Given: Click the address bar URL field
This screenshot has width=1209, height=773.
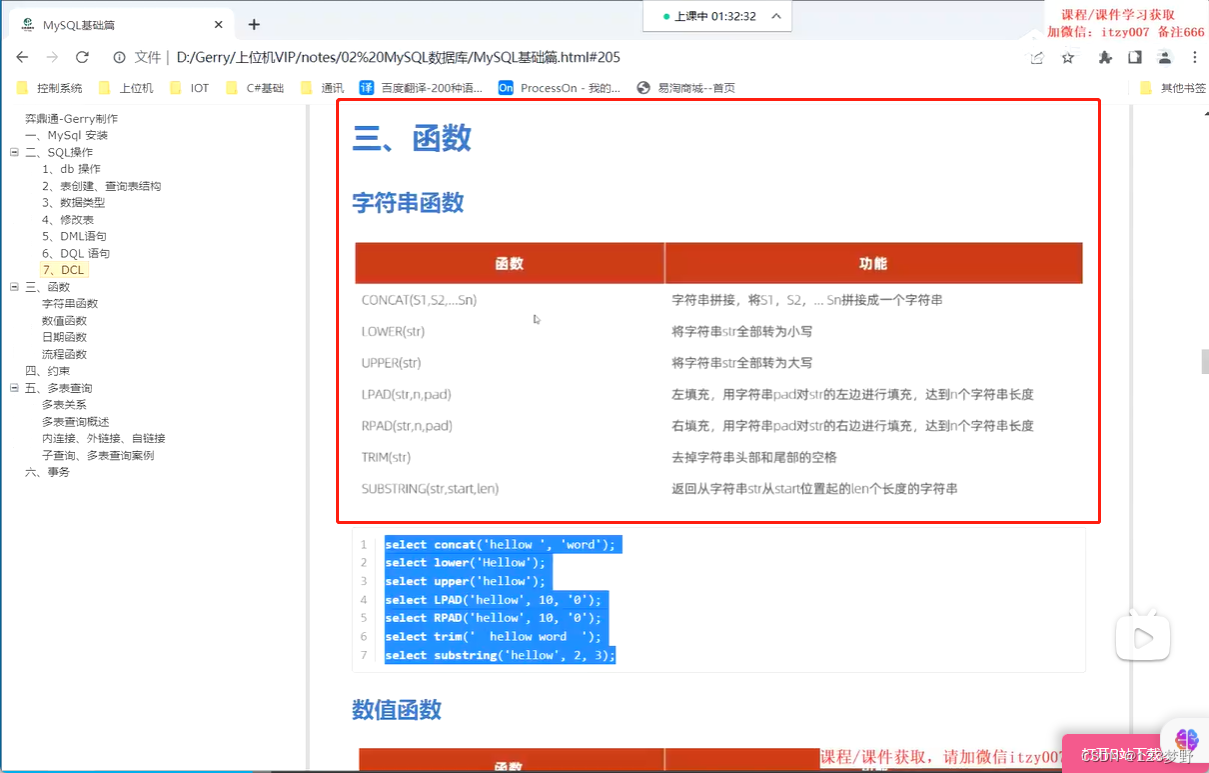Looking at the screenshot, I should click(x=400, y=58).
